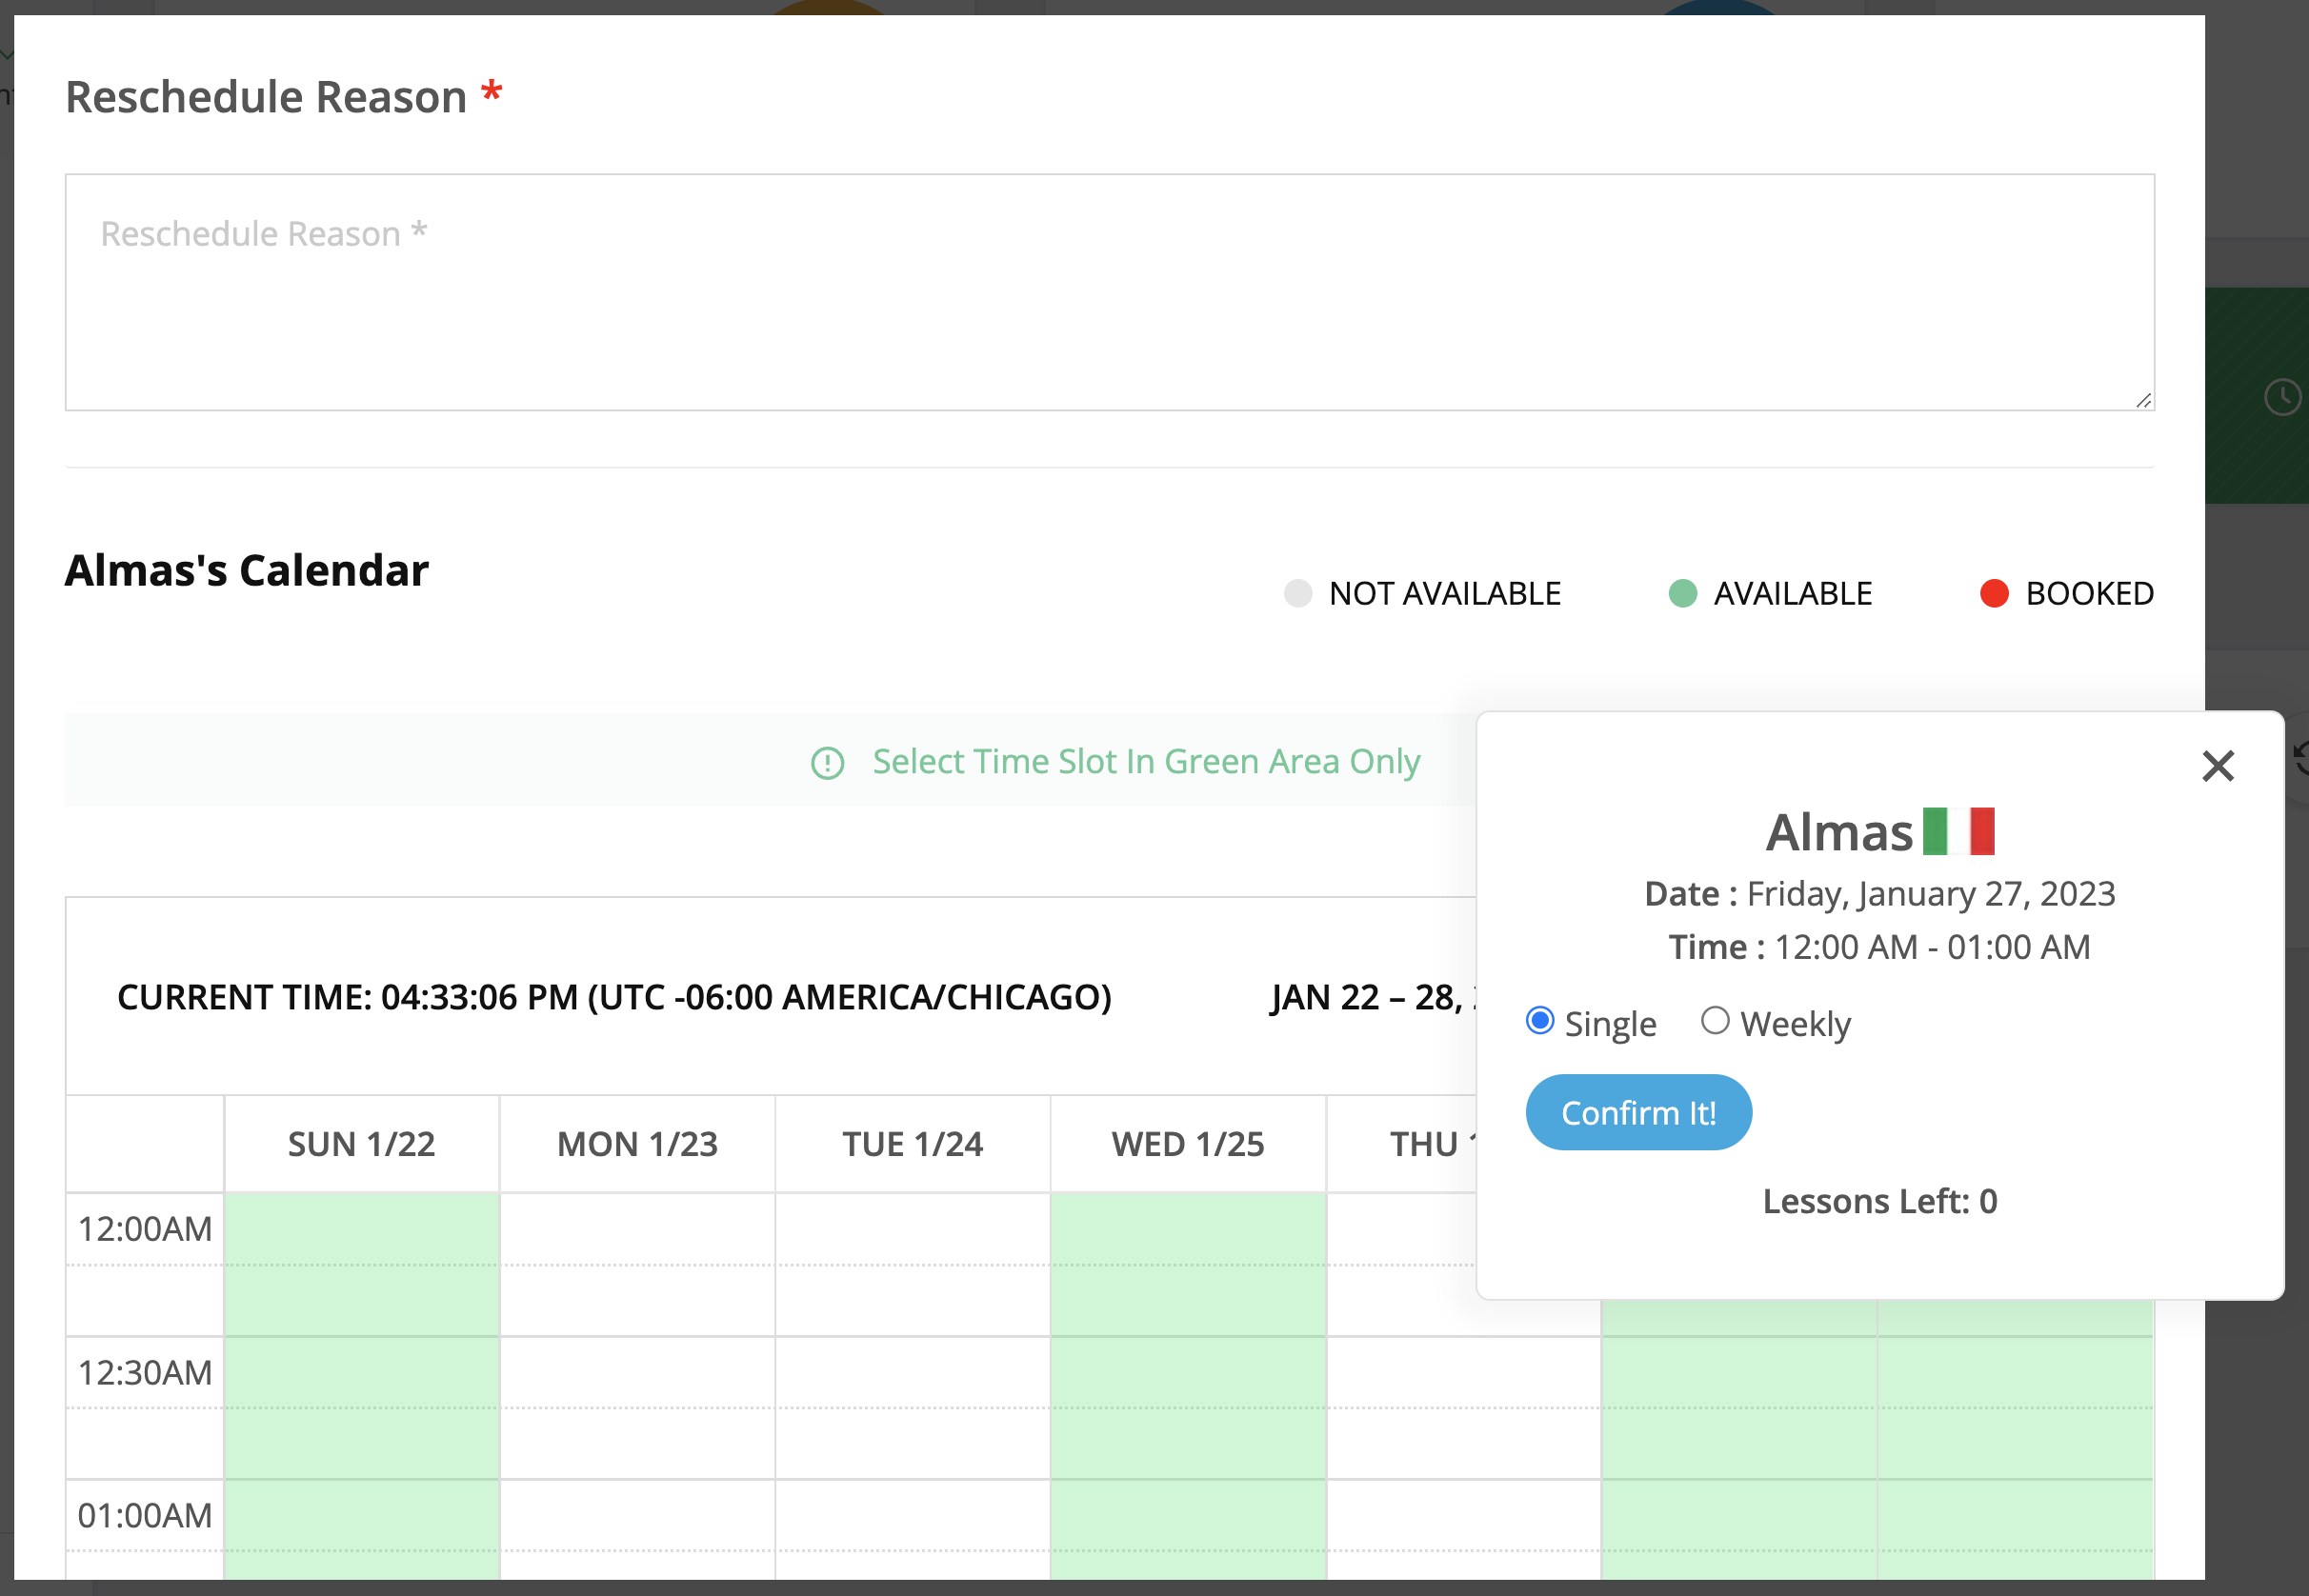Click the green AVAILABLE legend dot
2309x1596 pixels.
tap(1683, 594)
